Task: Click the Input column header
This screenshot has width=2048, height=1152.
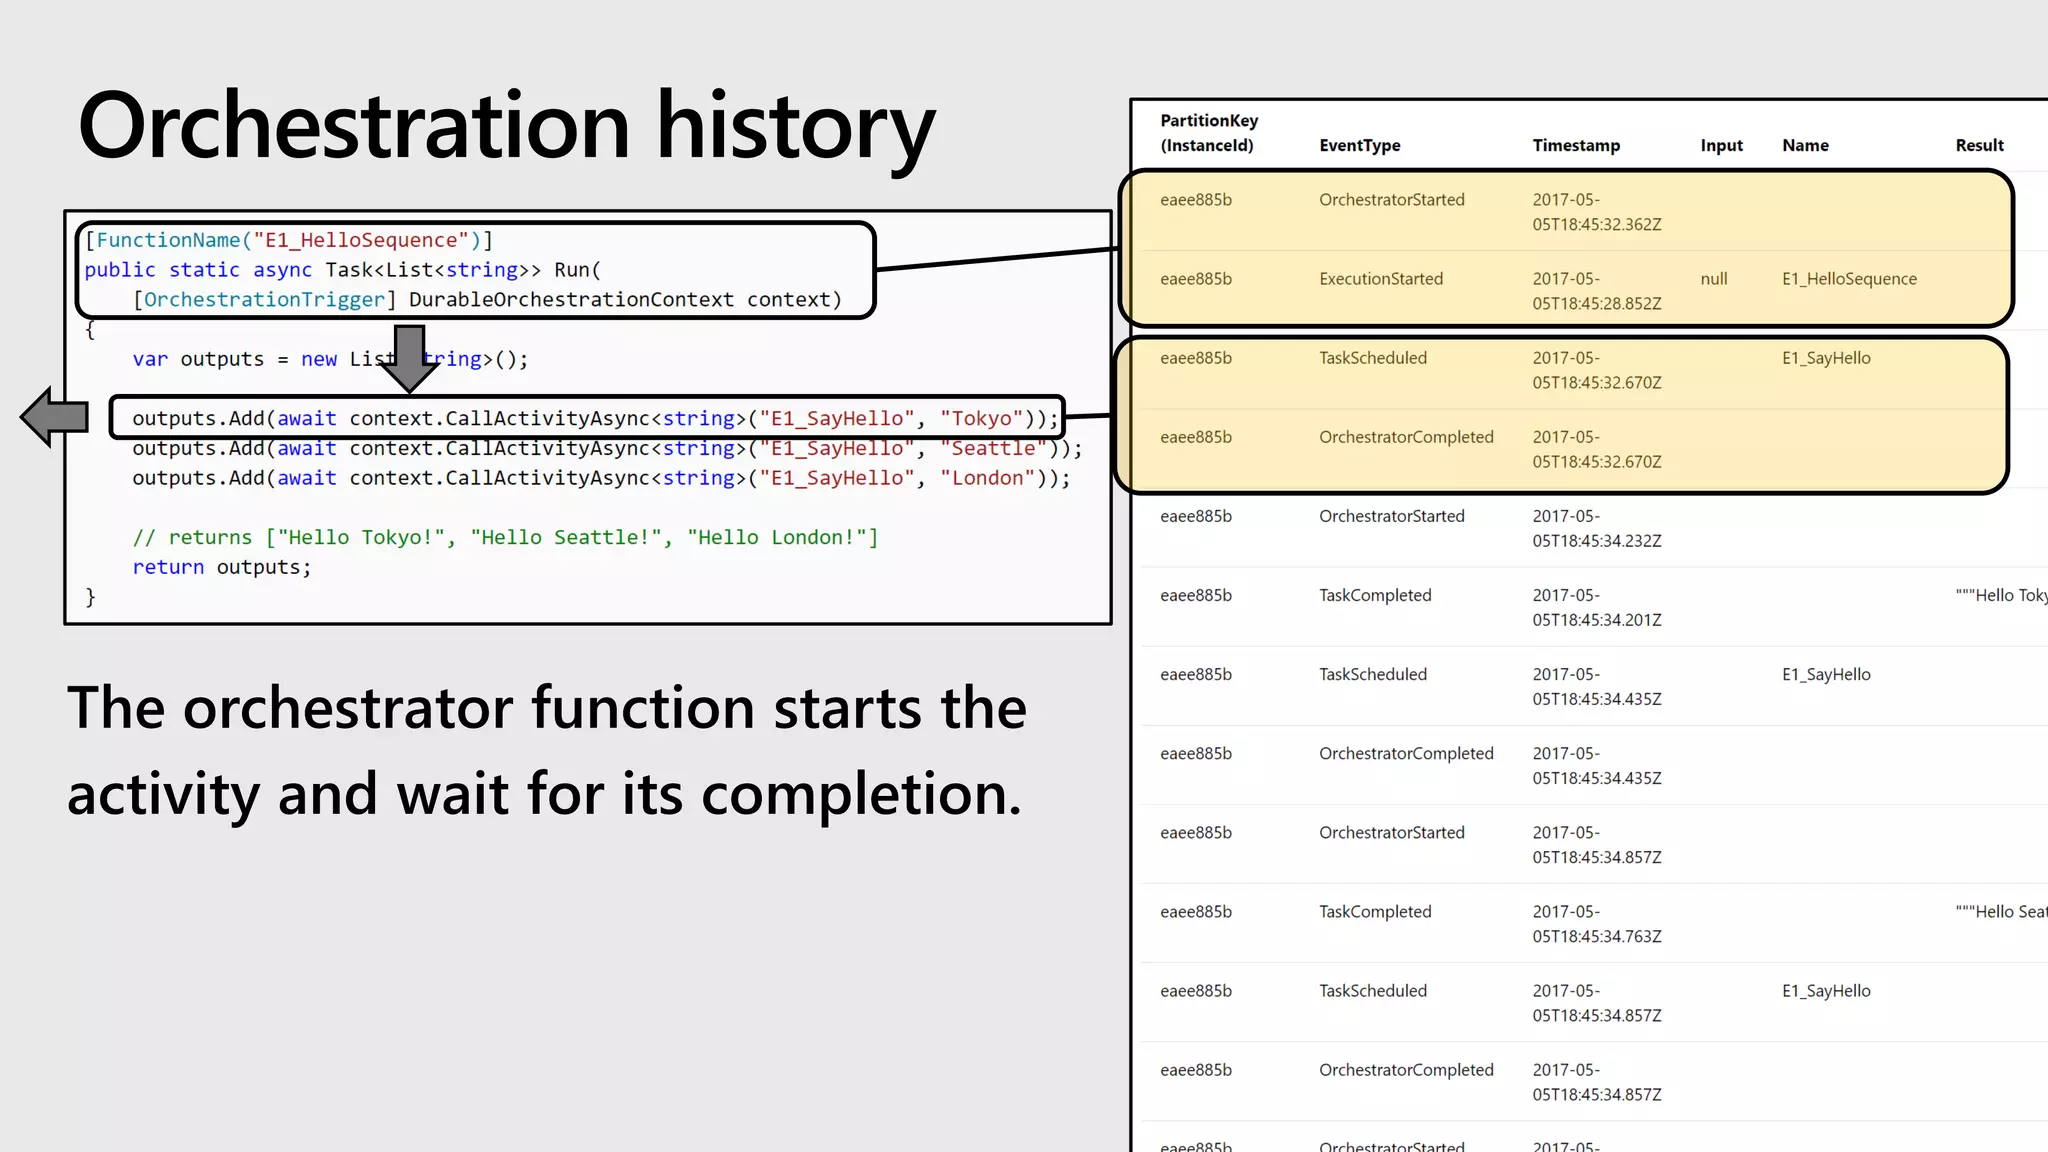Action: point(1721,145)
